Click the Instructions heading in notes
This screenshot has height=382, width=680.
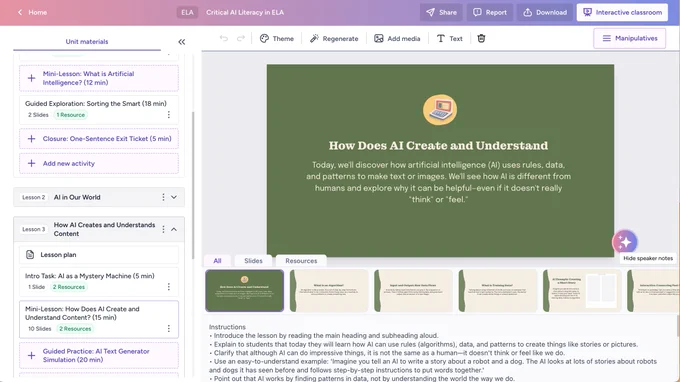(227, 327)
